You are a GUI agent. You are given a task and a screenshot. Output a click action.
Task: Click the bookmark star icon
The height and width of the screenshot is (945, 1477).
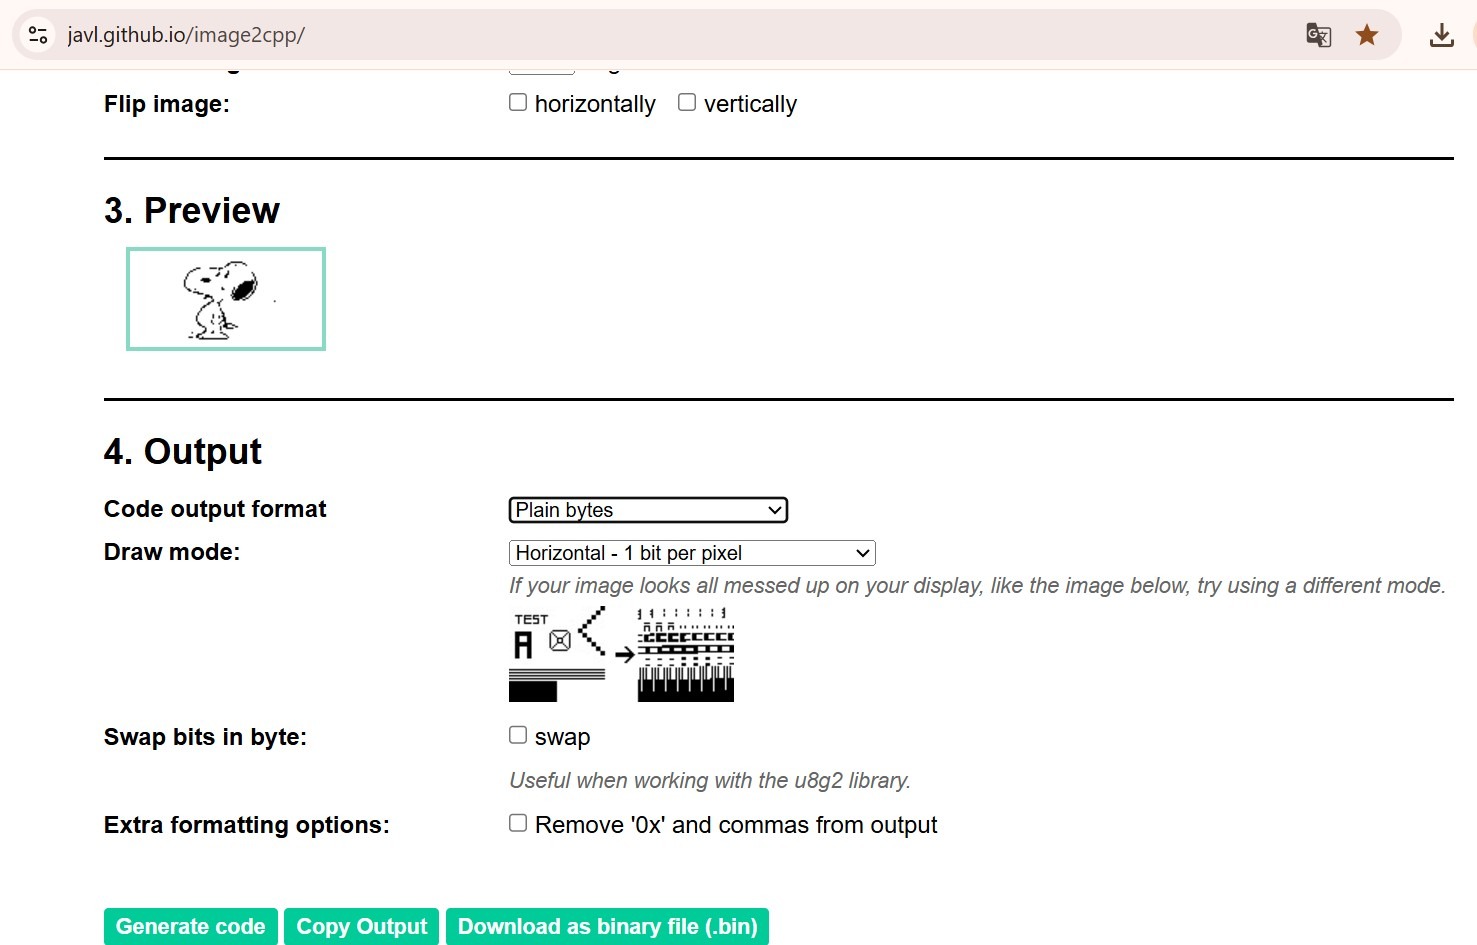coord(1366,35)
